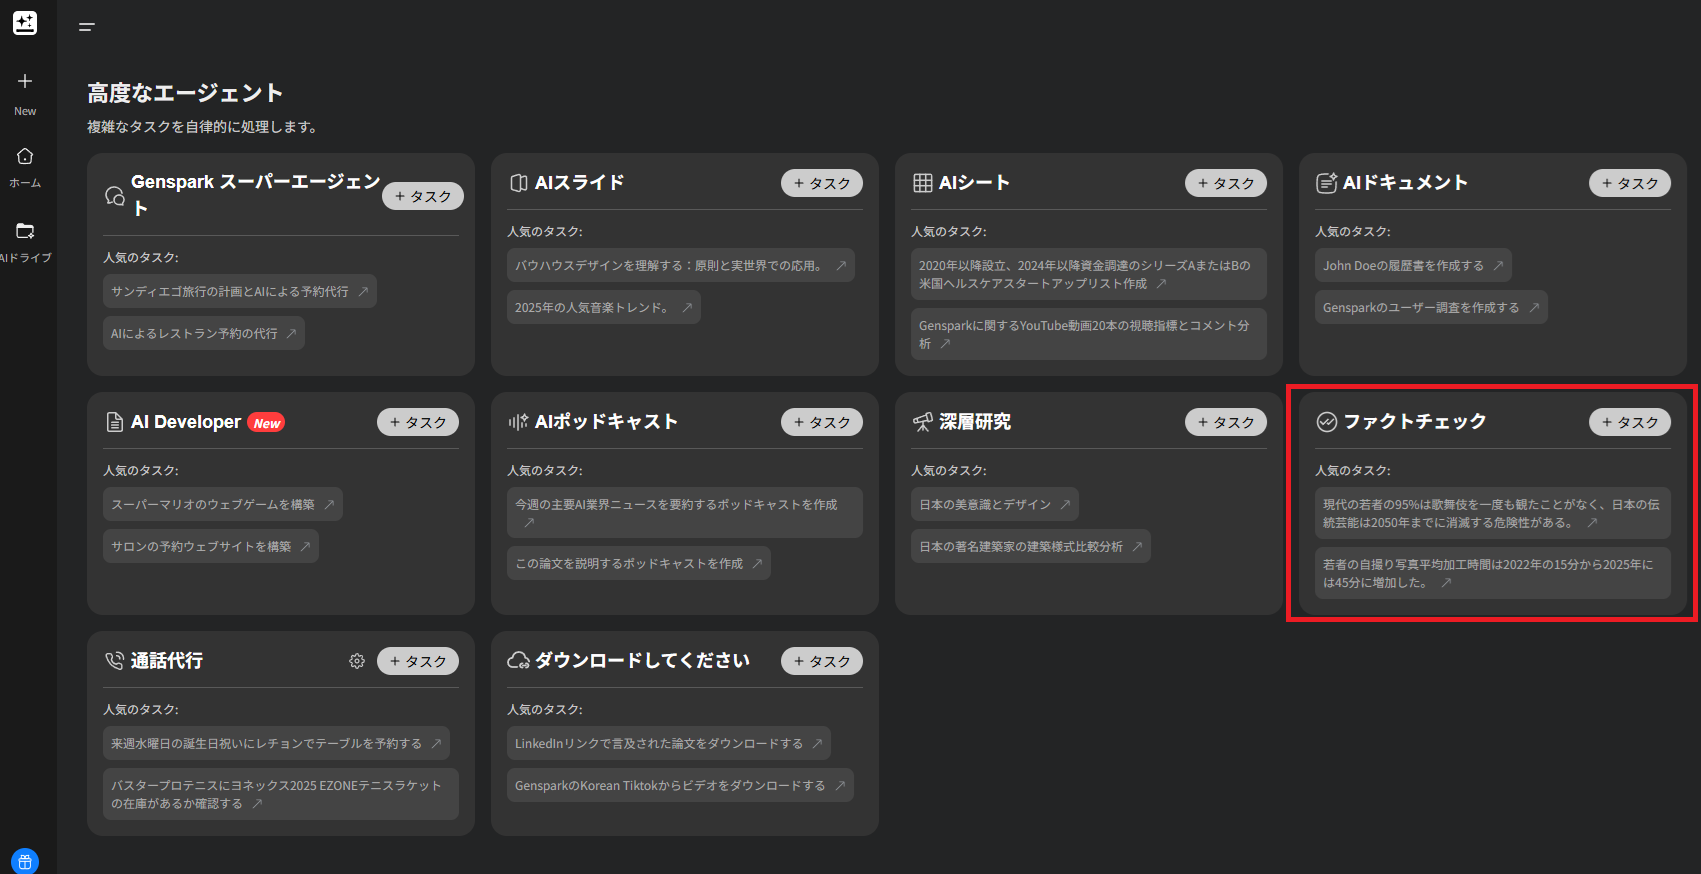
Task: Open 来週水曜日の誕生日祝い reservation task
Action: click(276, 743)
